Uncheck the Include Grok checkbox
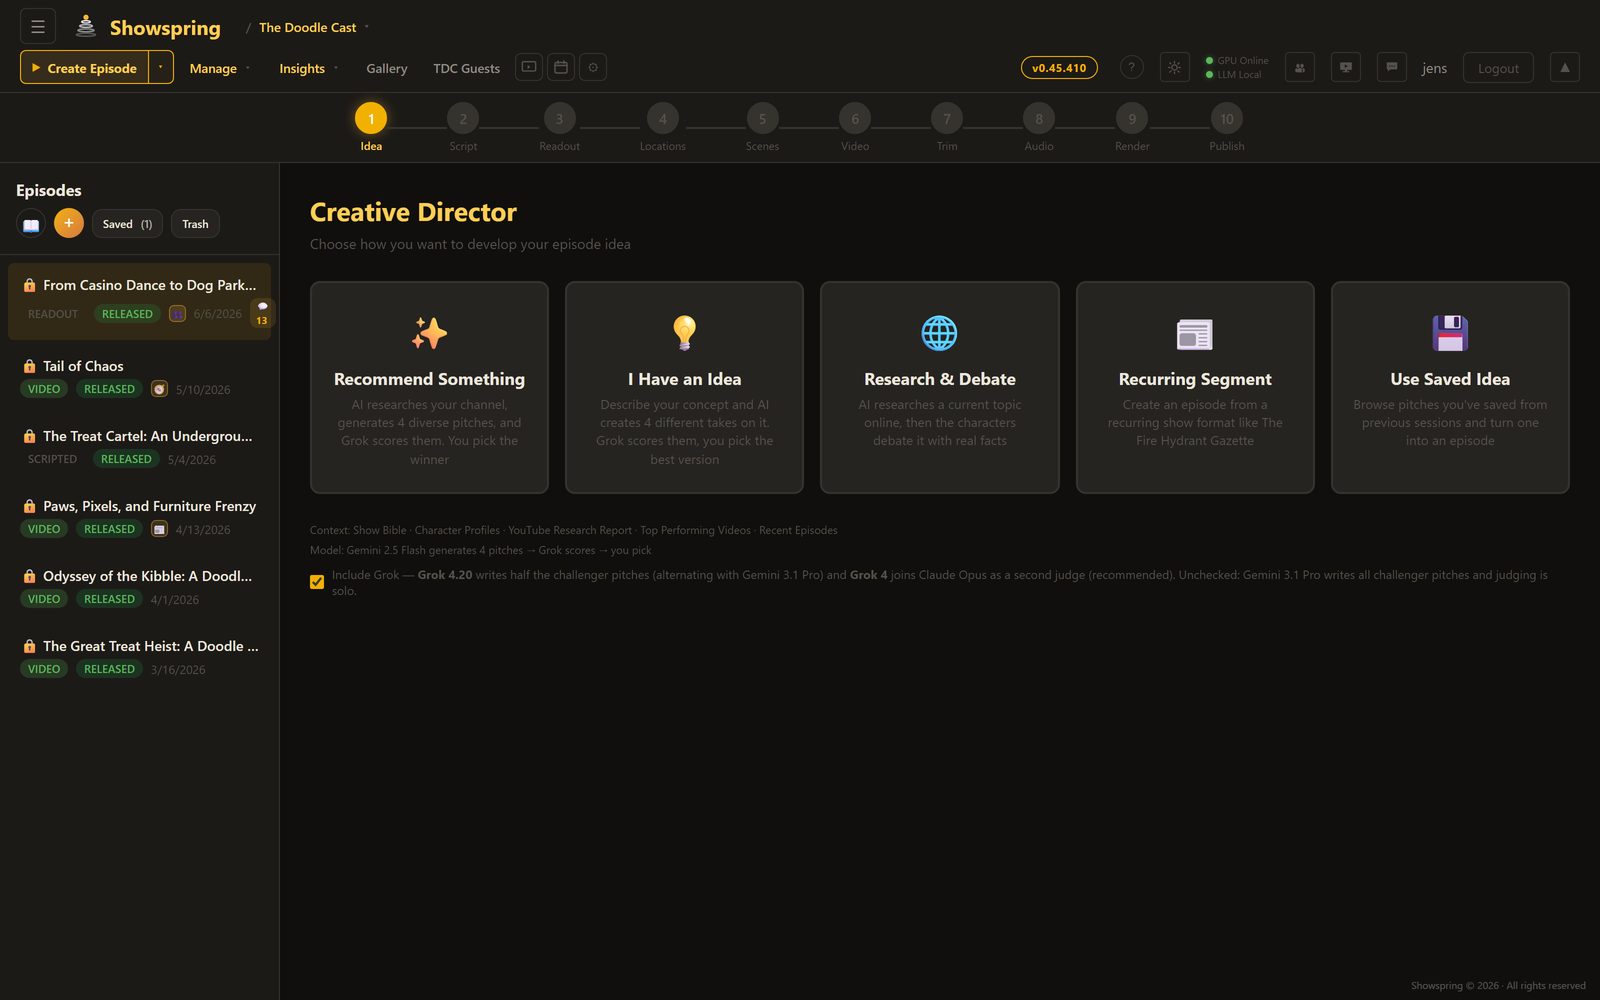 pyautogui.click(x=317, y=582)
